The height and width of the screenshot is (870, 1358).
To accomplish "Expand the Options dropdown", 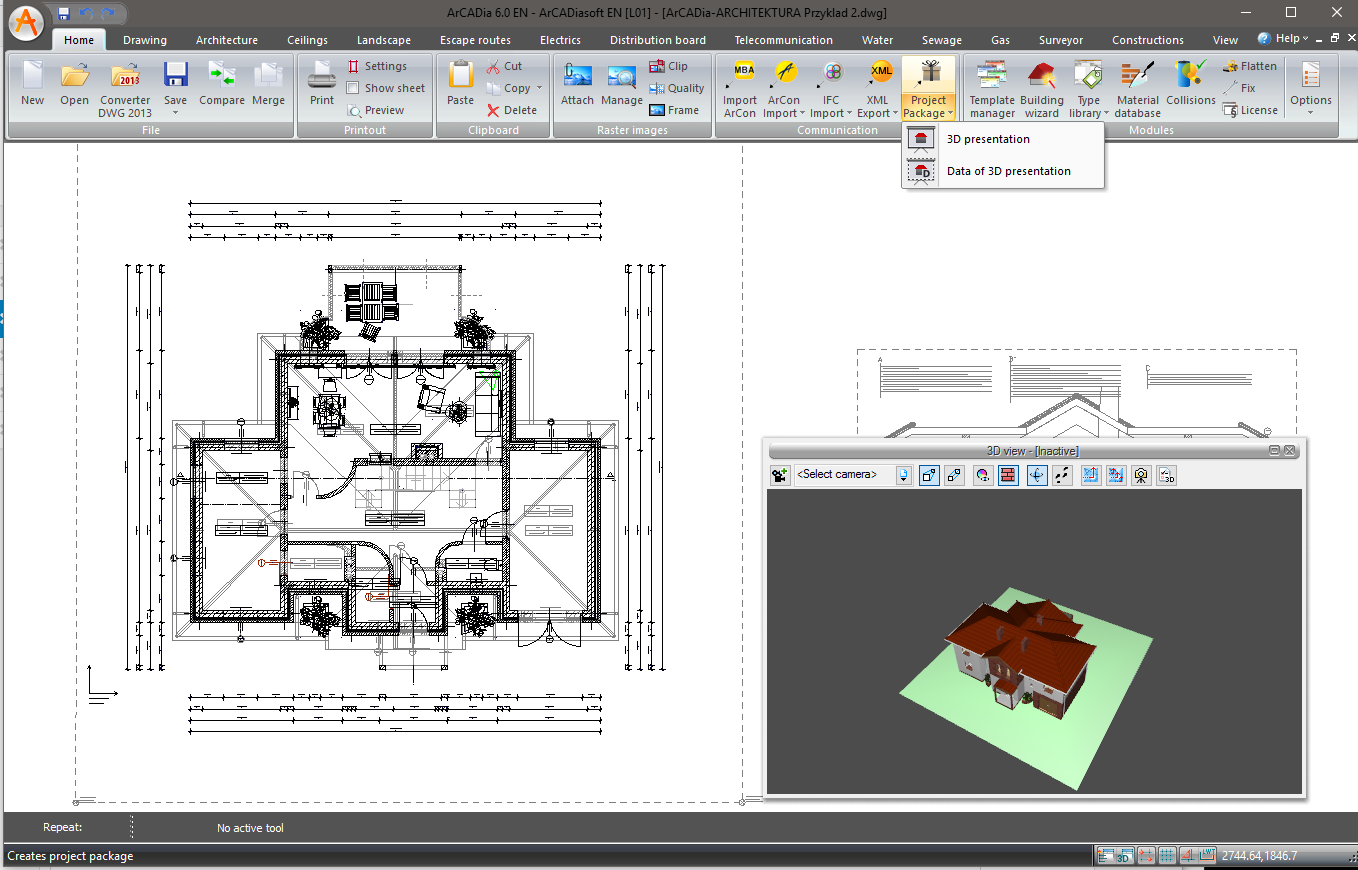I will point(1310,88).
